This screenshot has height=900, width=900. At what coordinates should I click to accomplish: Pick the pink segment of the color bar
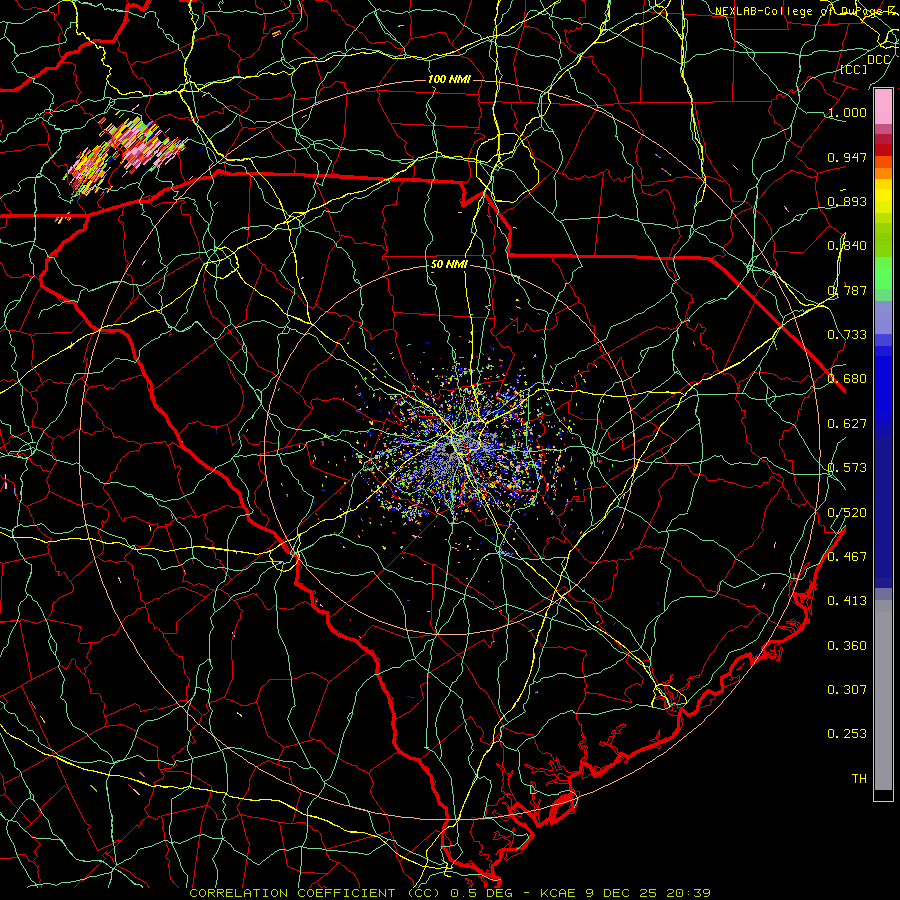pos(883,107)
